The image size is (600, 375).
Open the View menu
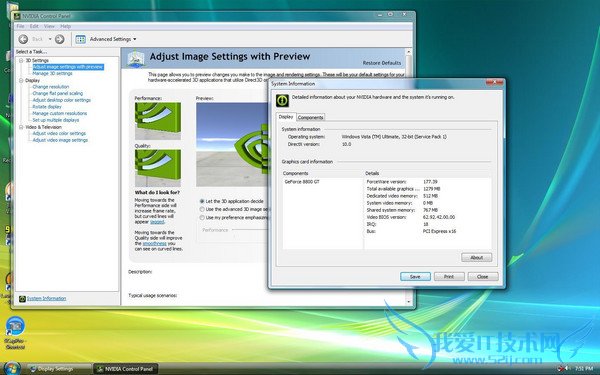point(49,26)
